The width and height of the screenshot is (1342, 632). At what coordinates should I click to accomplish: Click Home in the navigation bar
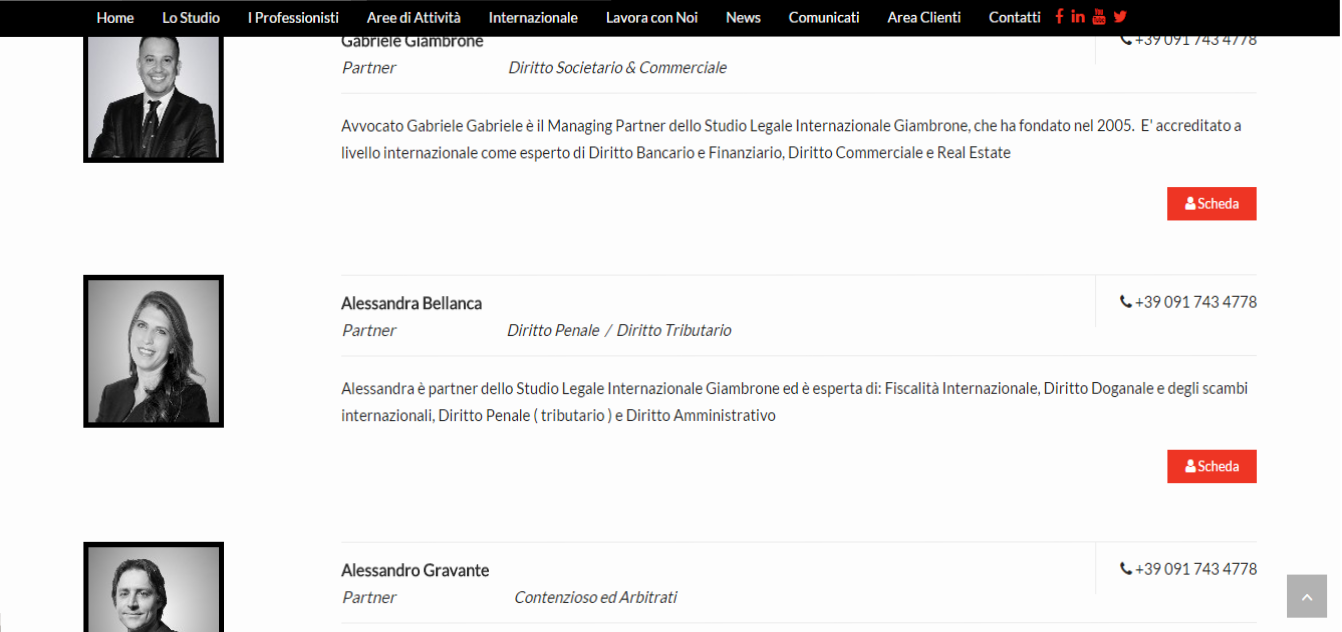pos(115,17)
